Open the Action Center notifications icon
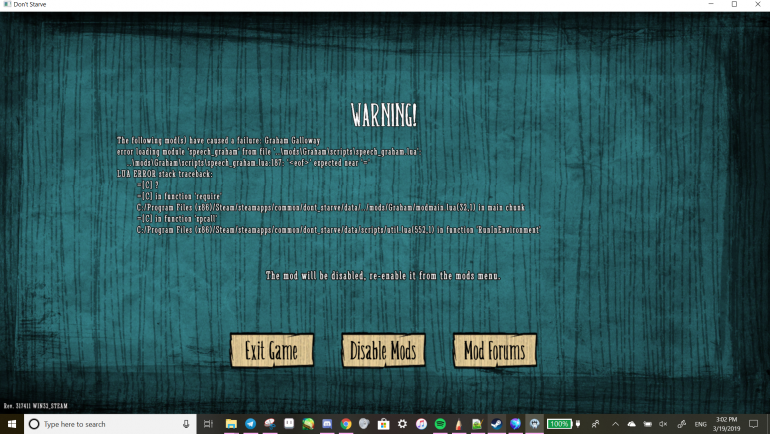 pyautogui.click(x=753, y=424)
